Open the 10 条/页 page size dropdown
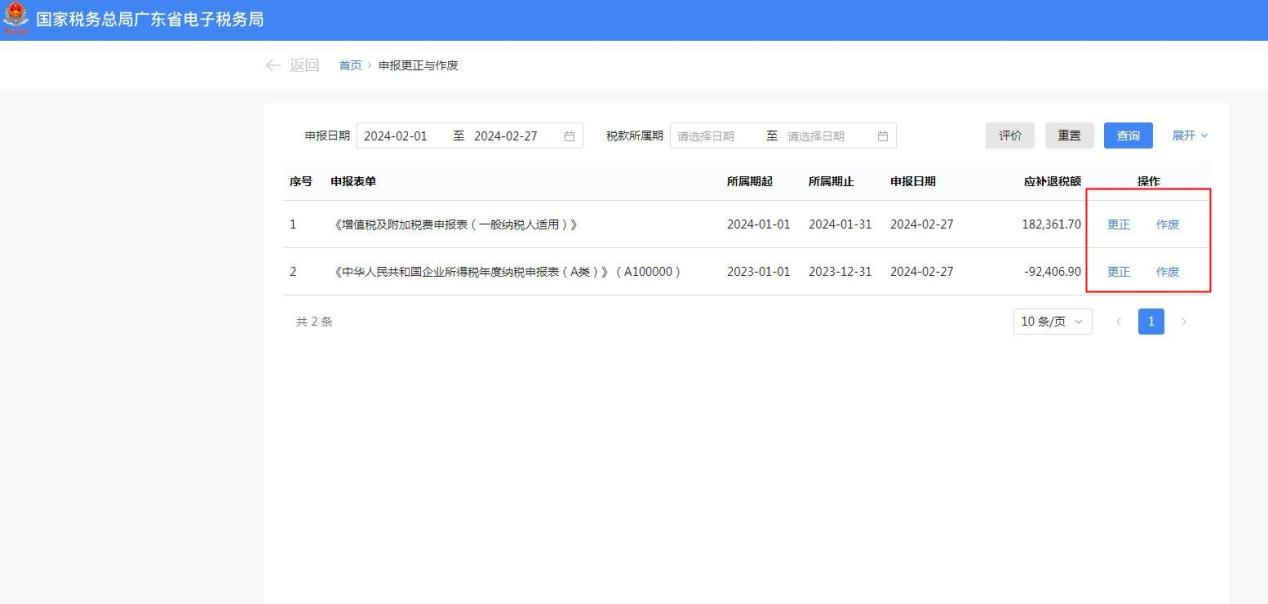This screenshot has width=1268, height=604. pos(1052,322)
